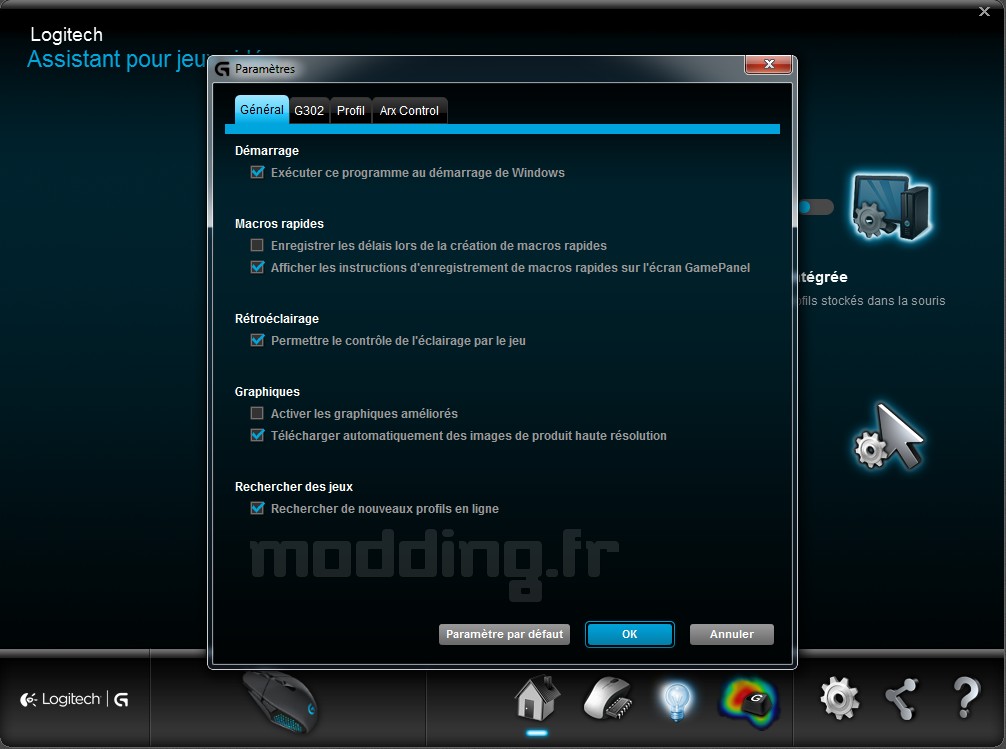Close the Logitech main window
This screenshot has width=1006, height=749.
[984, 12]
